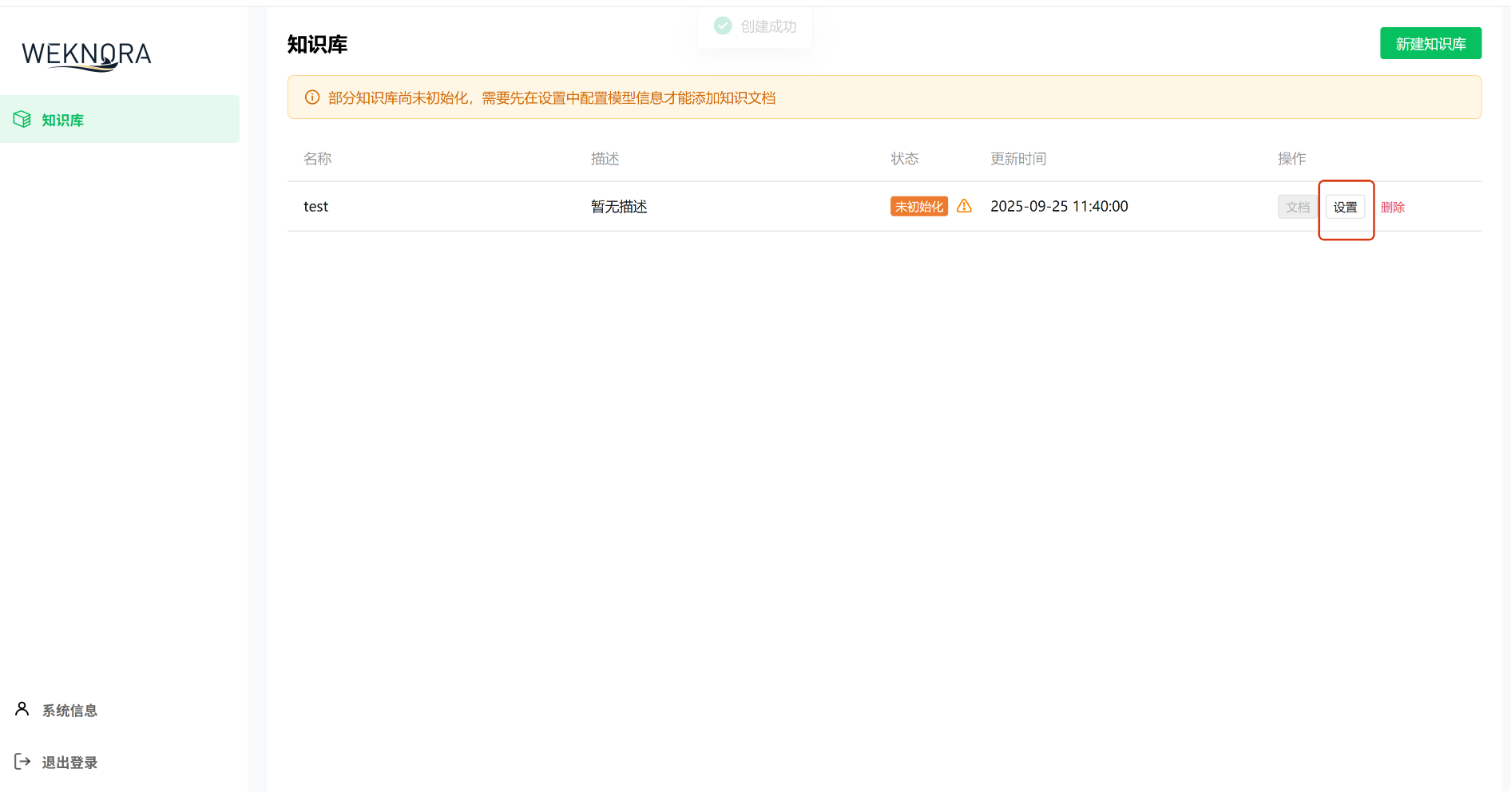This screenshot has height=792, width=1511.
Task: Select the knowledge base named test
Action: pos(316,206)
